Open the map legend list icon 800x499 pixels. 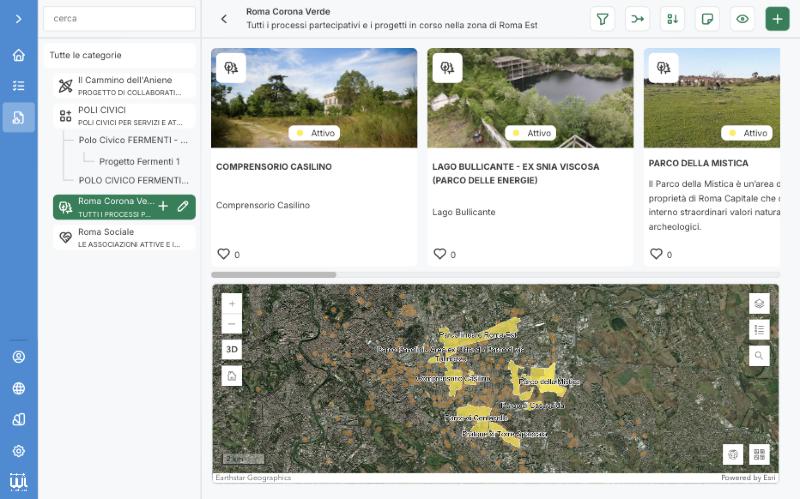759,330
